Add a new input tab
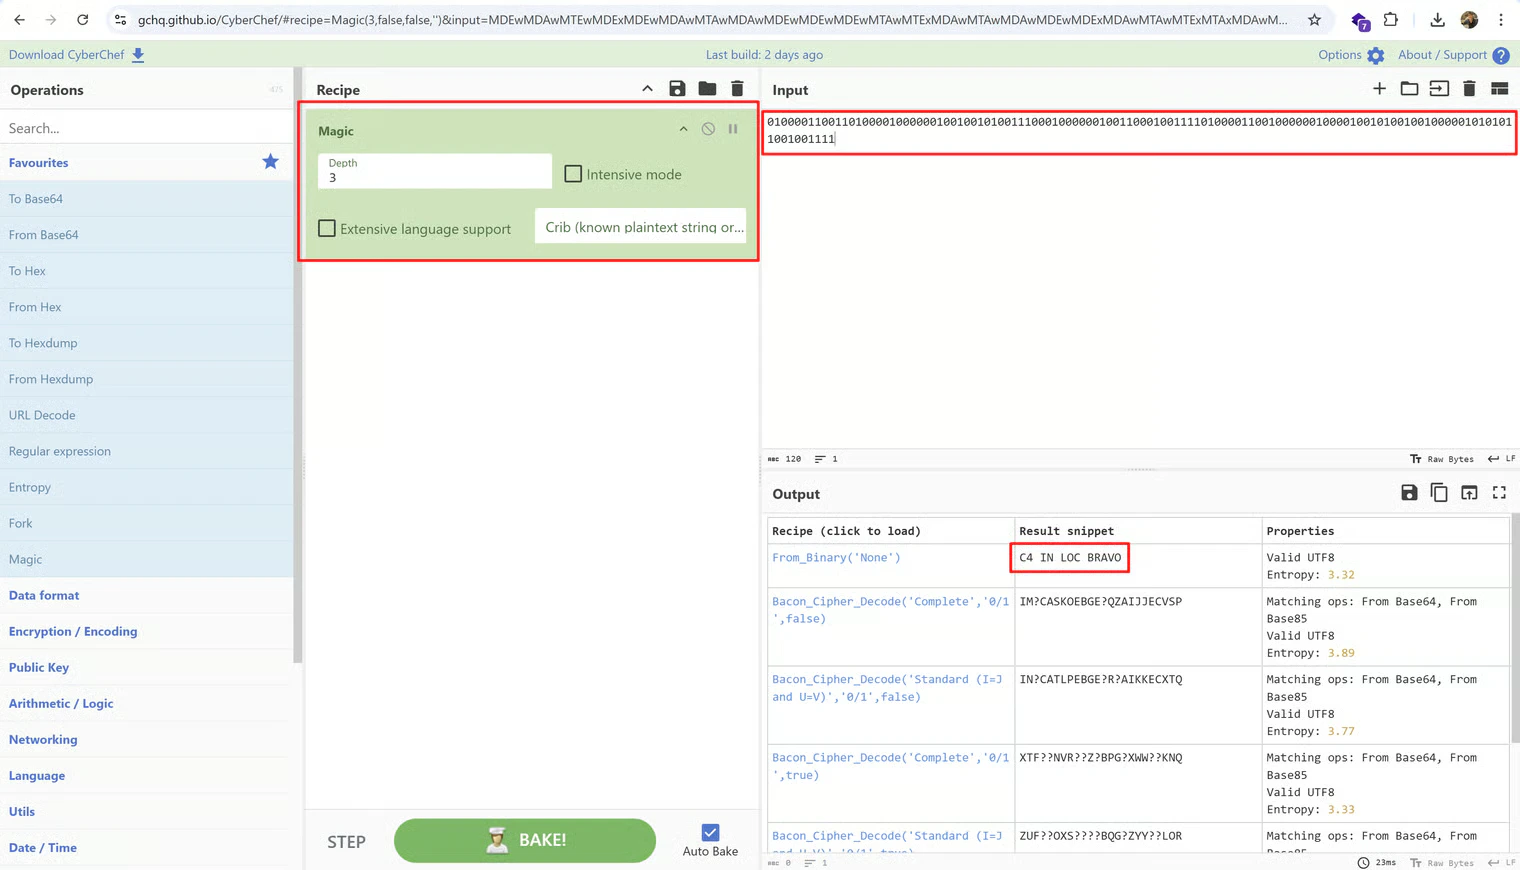The image size is (1520, 870). click(1379, 89)
